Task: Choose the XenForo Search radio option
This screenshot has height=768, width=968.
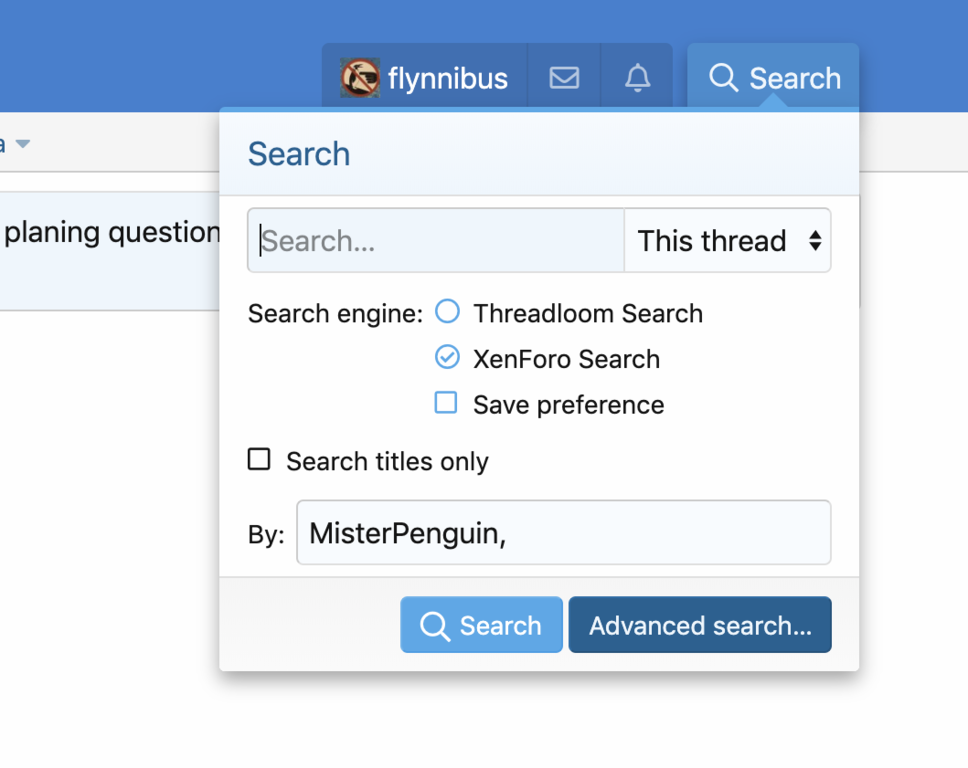Action: point(447,357)
